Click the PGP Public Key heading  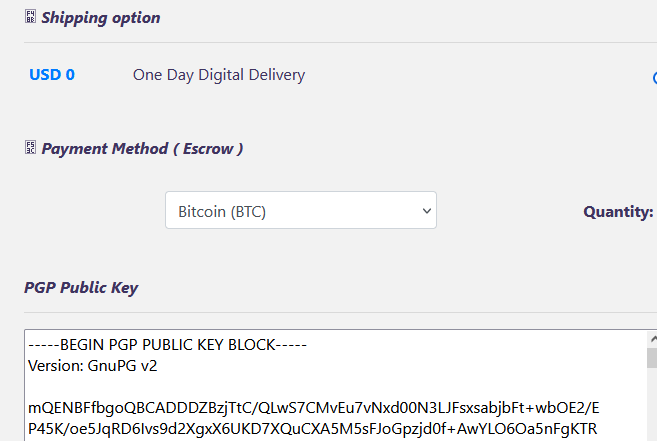point(81,288)
